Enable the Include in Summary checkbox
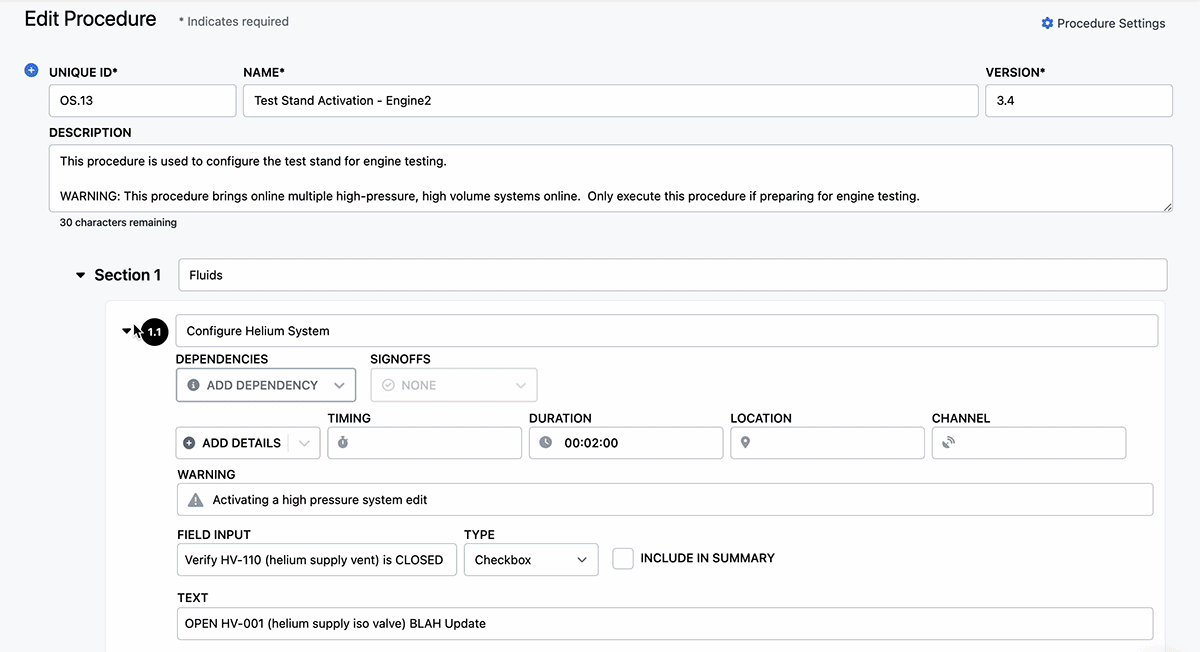Screen dimensions: 1200x652 623,559
